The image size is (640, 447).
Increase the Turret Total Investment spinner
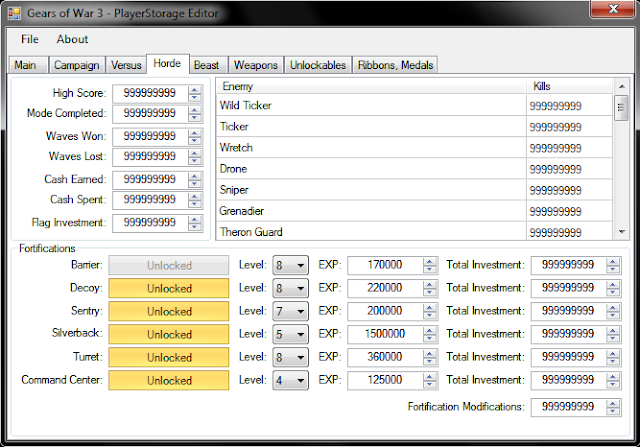coord(613,354)
